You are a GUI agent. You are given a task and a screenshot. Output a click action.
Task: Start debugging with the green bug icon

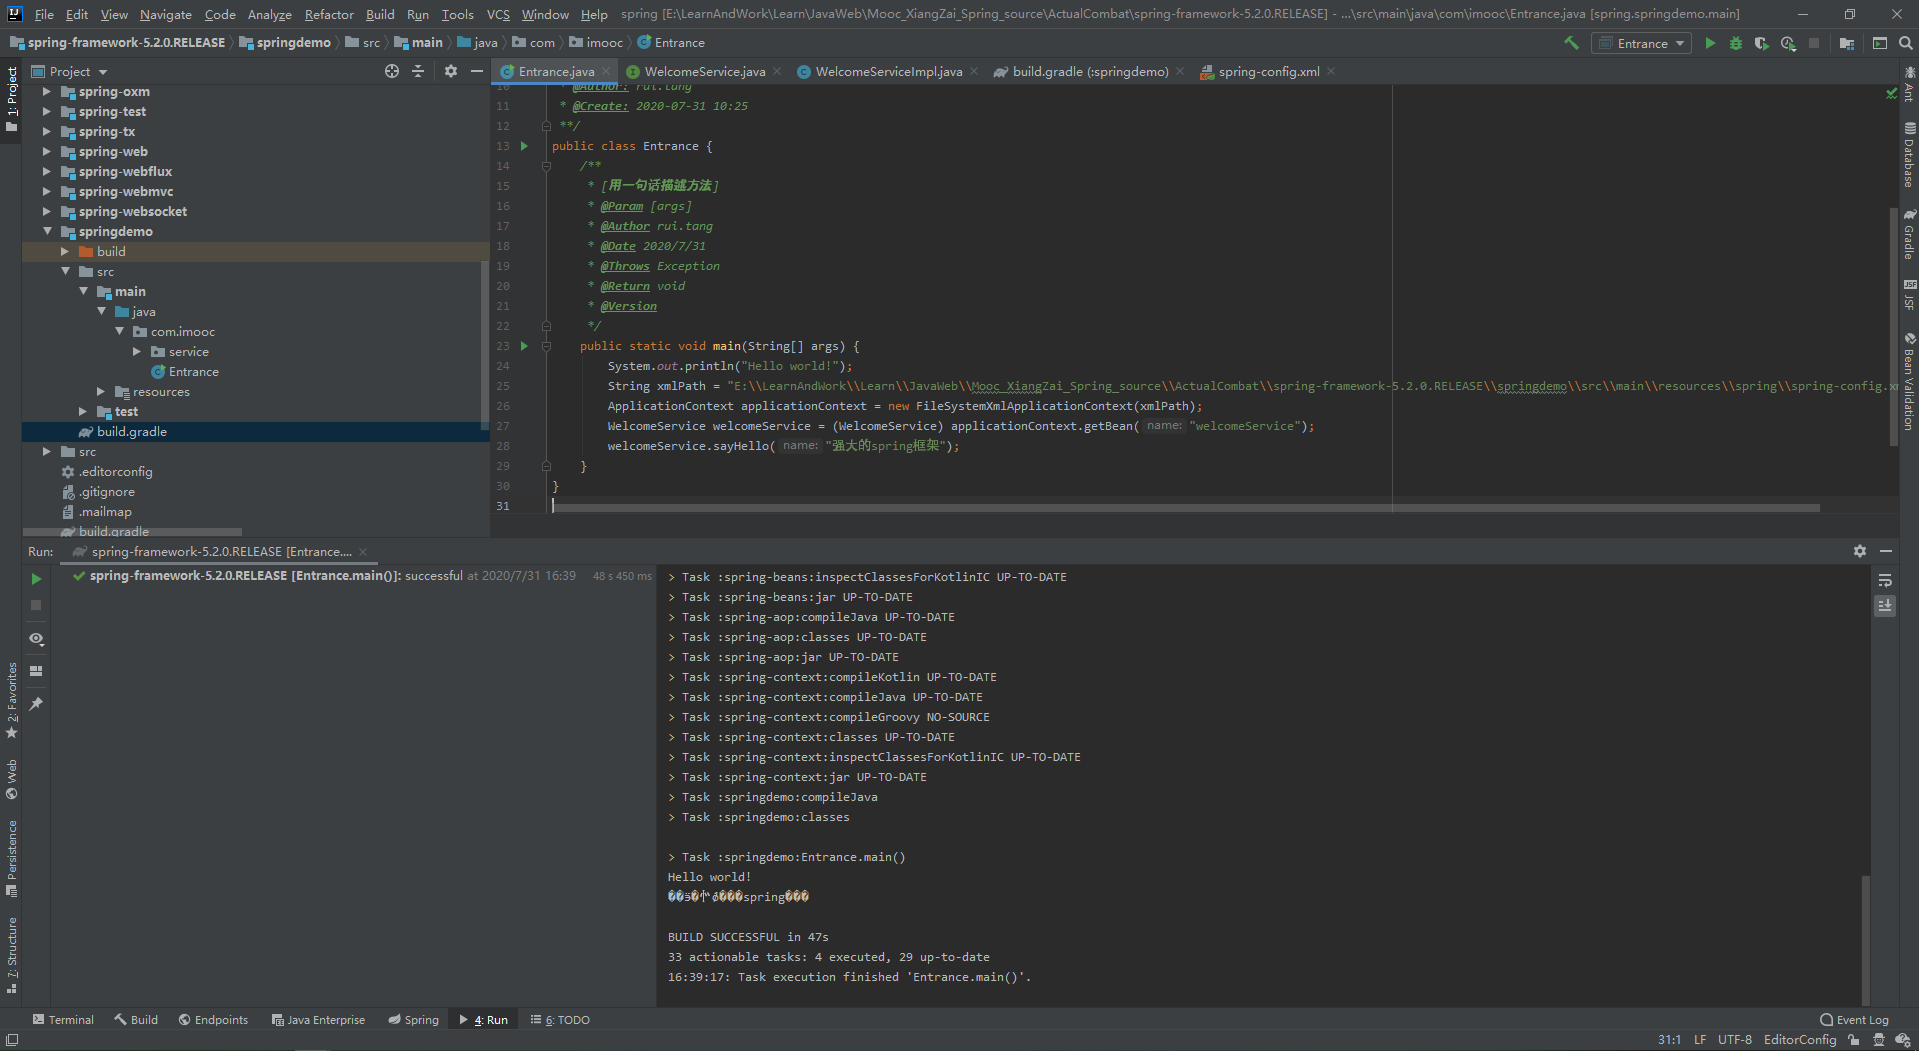point(1736,43)
